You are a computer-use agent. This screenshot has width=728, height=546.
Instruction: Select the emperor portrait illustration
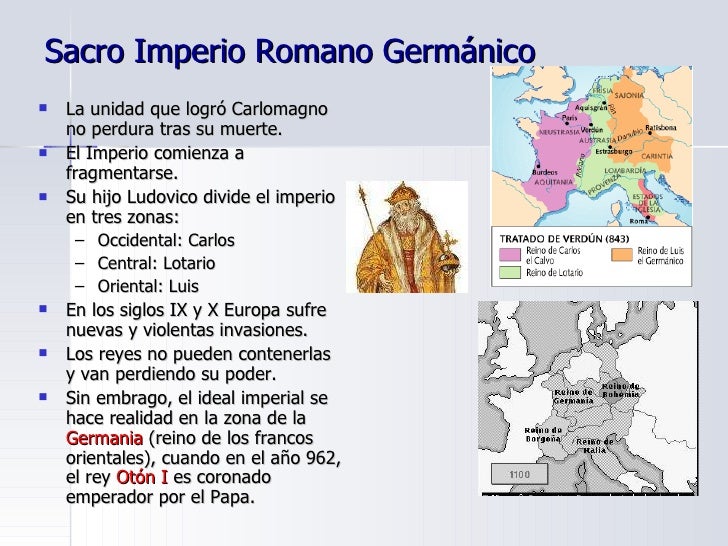(407, 237)
